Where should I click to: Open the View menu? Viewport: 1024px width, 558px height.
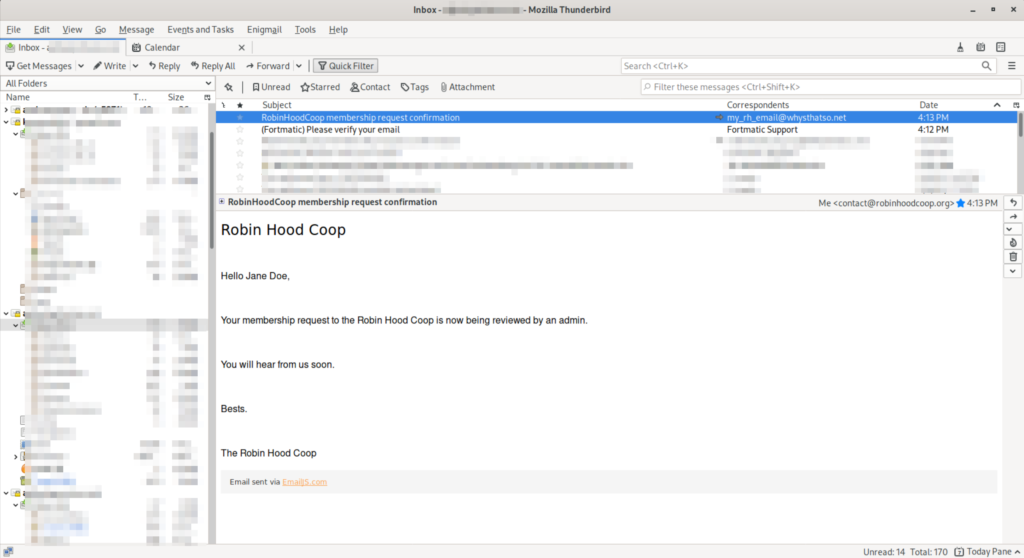point(72,29)
